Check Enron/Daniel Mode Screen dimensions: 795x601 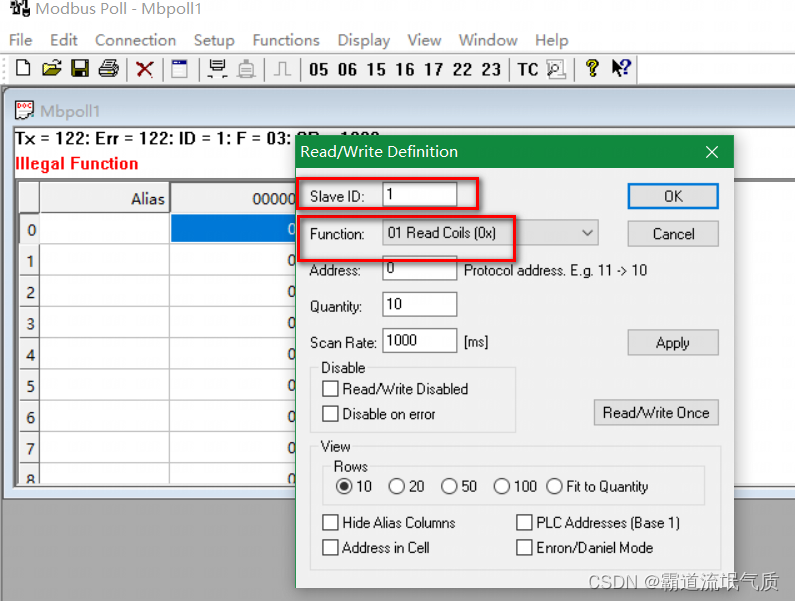click(x=524, y=548)
